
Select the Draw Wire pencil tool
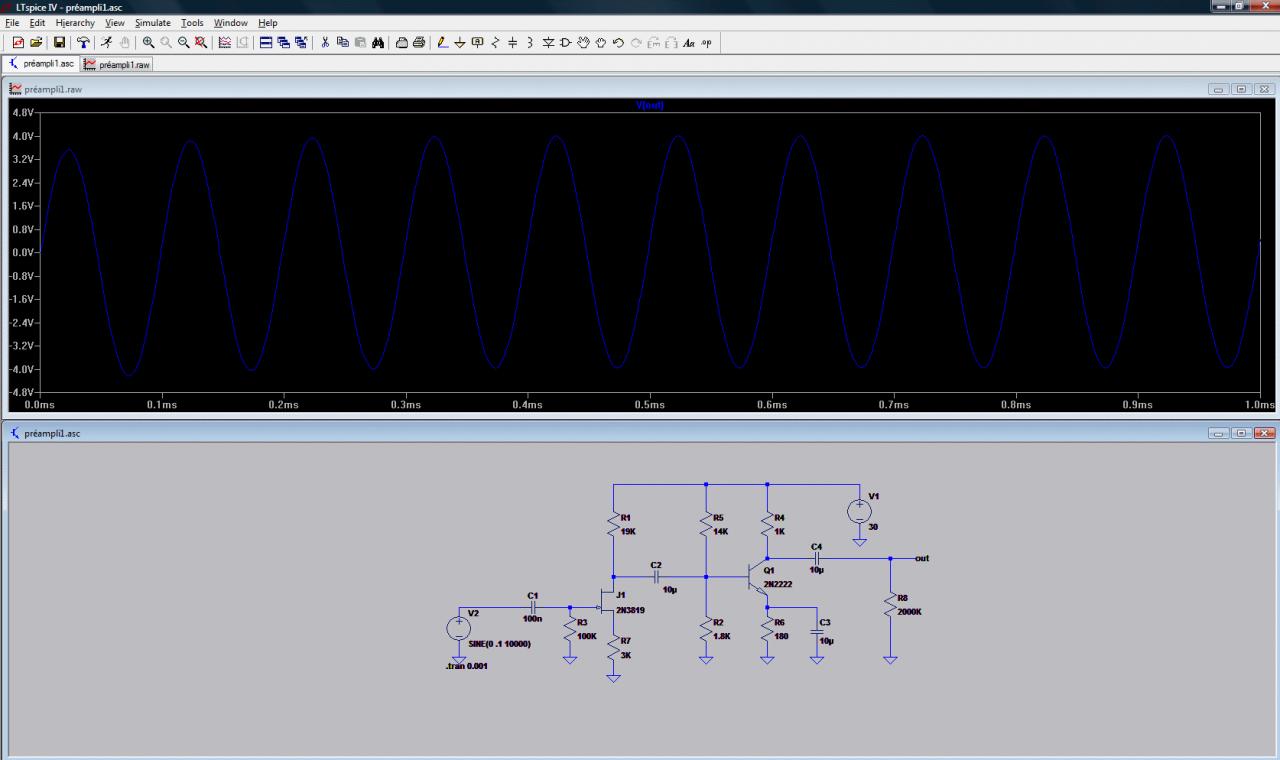coord(443,42)
